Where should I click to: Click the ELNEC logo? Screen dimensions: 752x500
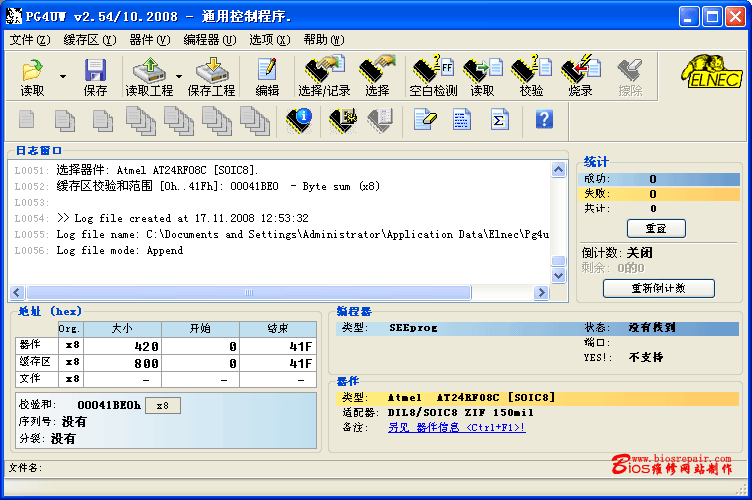click(712, 72)
